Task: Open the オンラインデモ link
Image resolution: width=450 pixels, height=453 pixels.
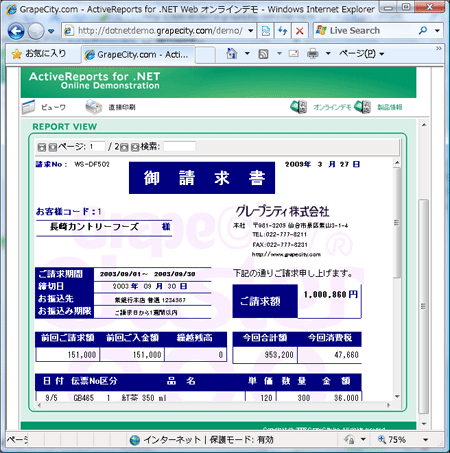Action: click(x=332, y=107)
